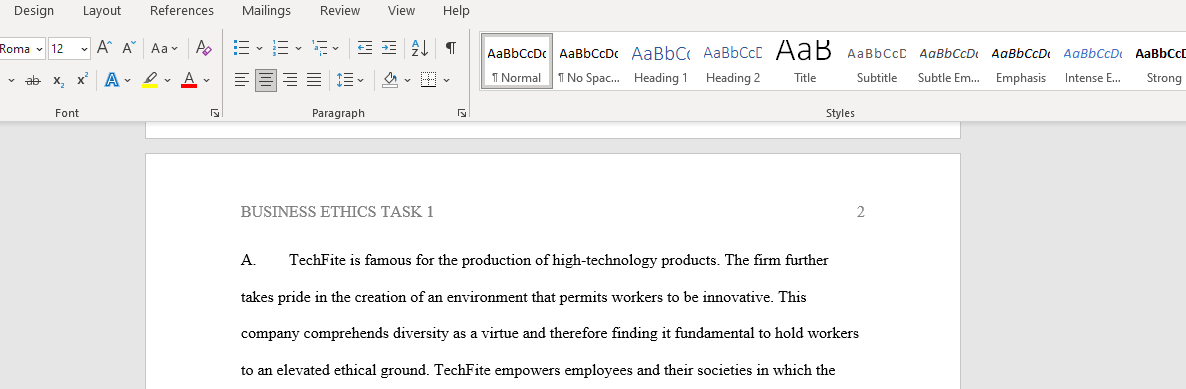Screen dimensions: 1186x389
Task: Switch to Layout tab
Action: [x=102, y=11]
